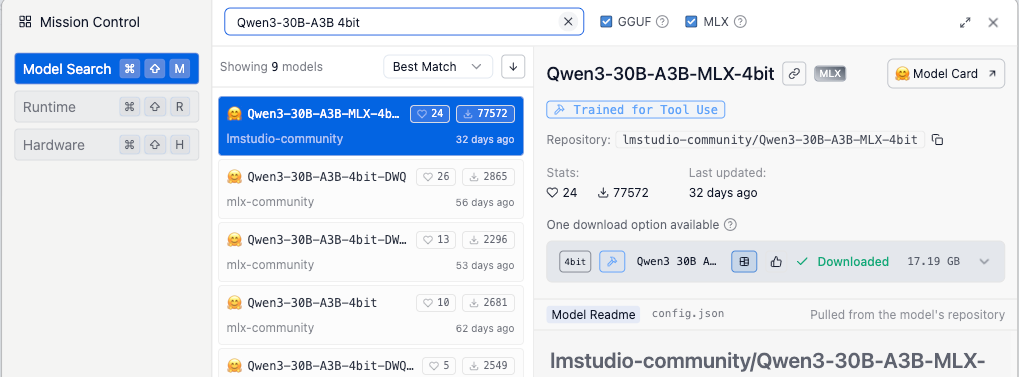The height and width of the screenshot is (377, 1019).
Task: Click the green Downloaded status
Action: coord(843,261)
